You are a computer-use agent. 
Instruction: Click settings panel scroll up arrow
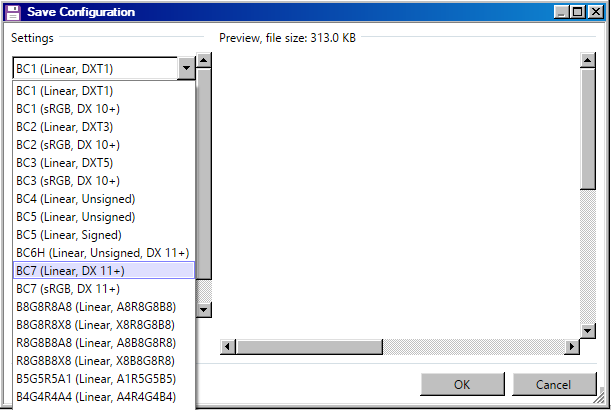tap(204, 60)
